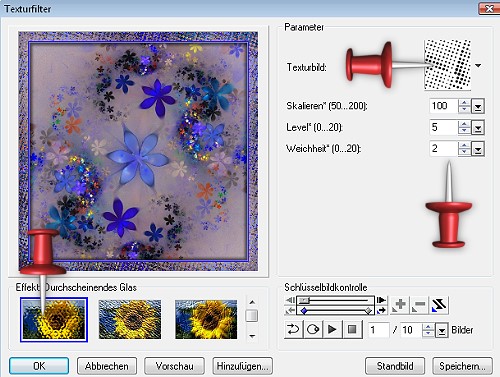Jump to the next frame
Screen dimensions: 500x377
click(381, 300)
